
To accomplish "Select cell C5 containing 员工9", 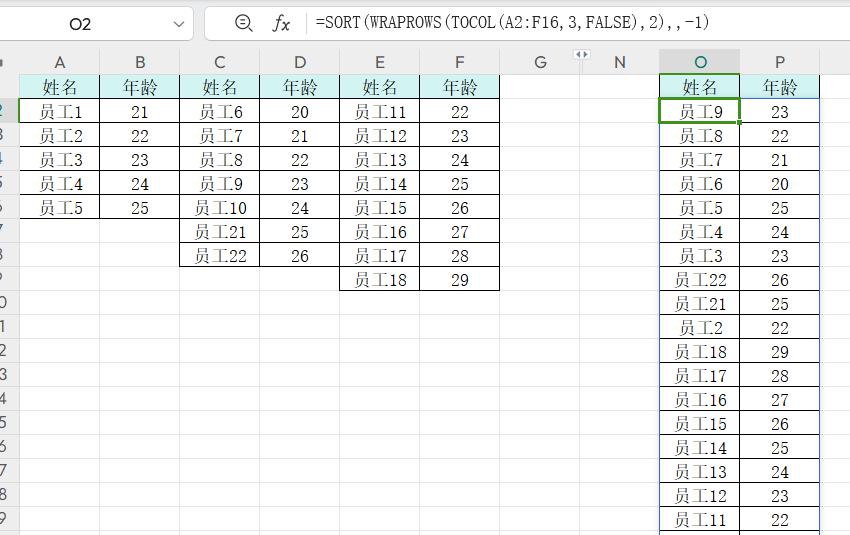I will [220, 183].
